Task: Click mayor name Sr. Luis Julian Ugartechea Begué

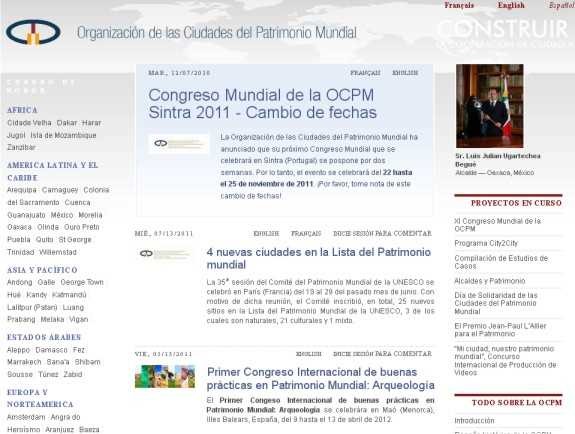Action: pos(498,160)
